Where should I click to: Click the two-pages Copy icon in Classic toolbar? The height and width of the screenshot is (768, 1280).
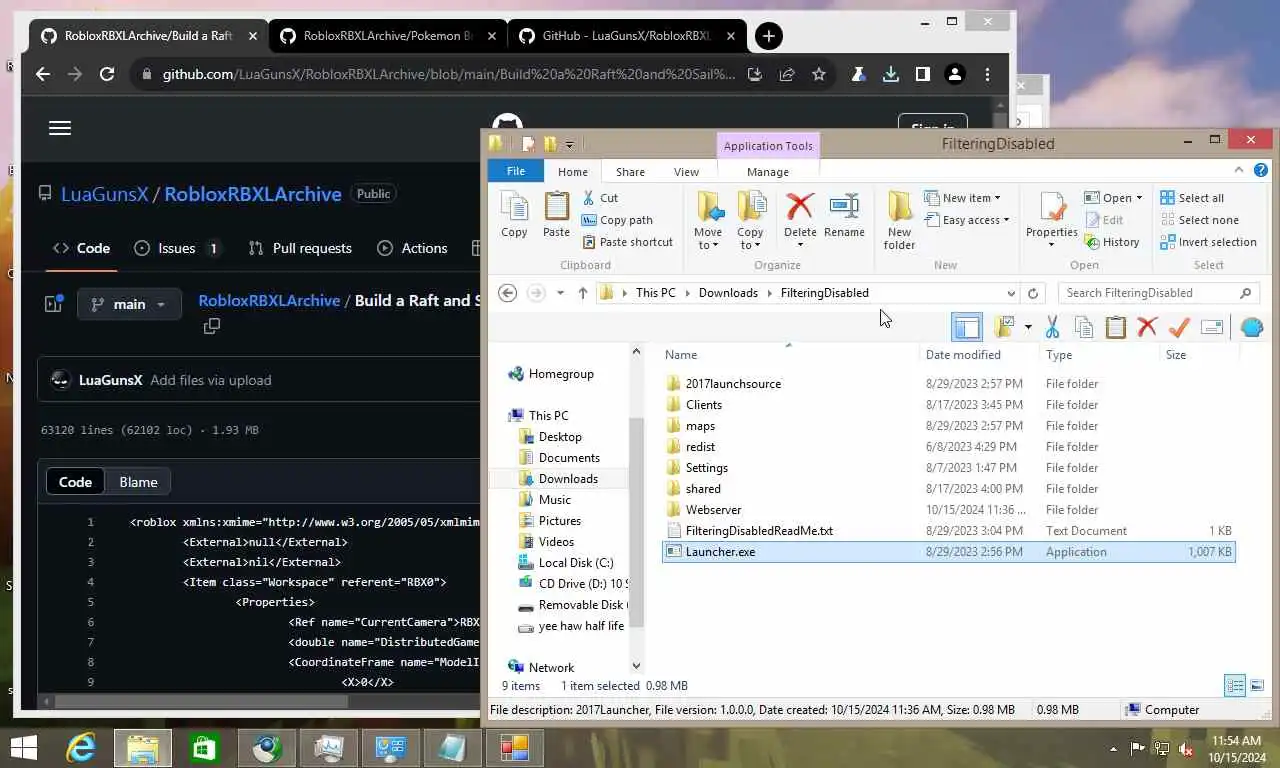click(x=1083, y=327)
